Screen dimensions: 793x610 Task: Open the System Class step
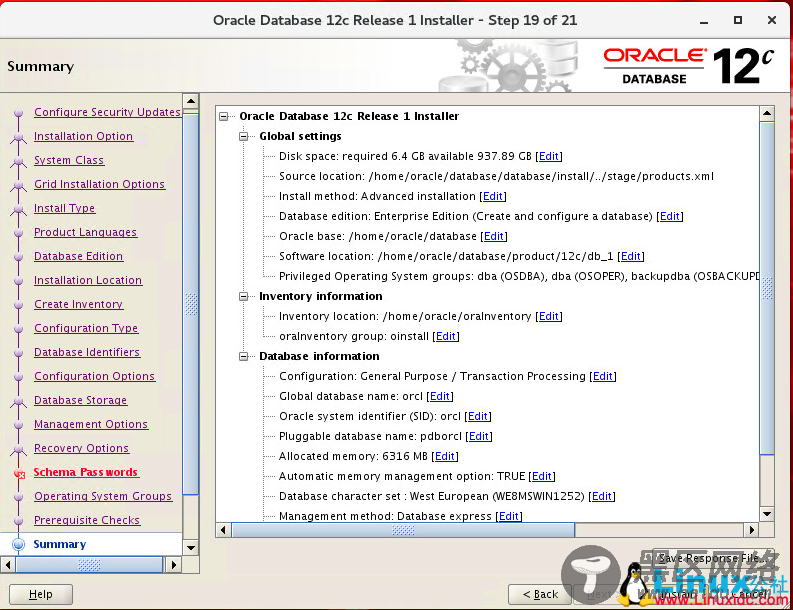69,160
